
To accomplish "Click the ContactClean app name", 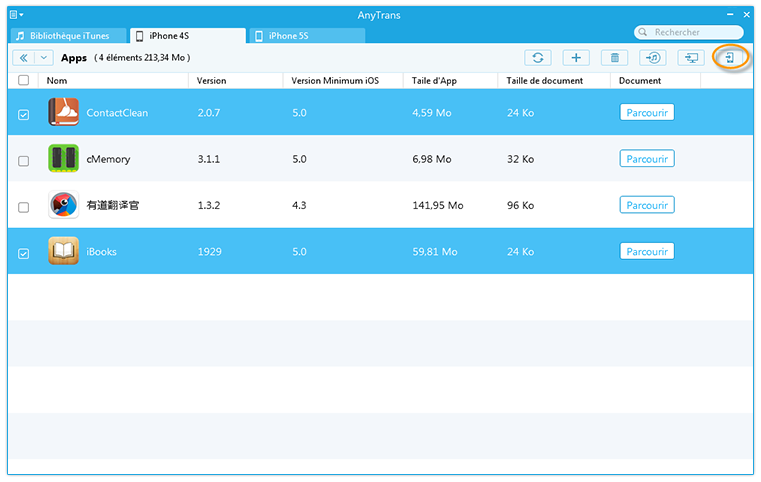I will [117, 113].
